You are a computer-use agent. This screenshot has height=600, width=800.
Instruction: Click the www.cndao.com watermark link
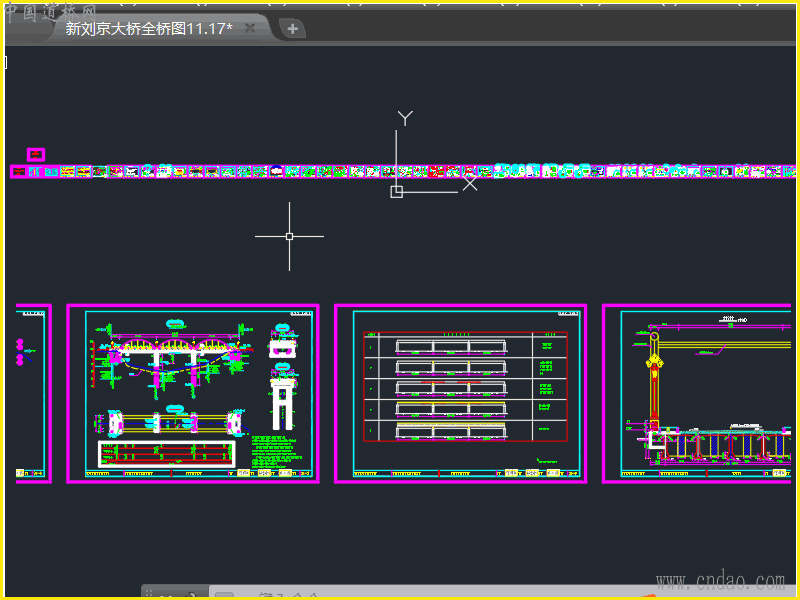(x=720, y=580)
